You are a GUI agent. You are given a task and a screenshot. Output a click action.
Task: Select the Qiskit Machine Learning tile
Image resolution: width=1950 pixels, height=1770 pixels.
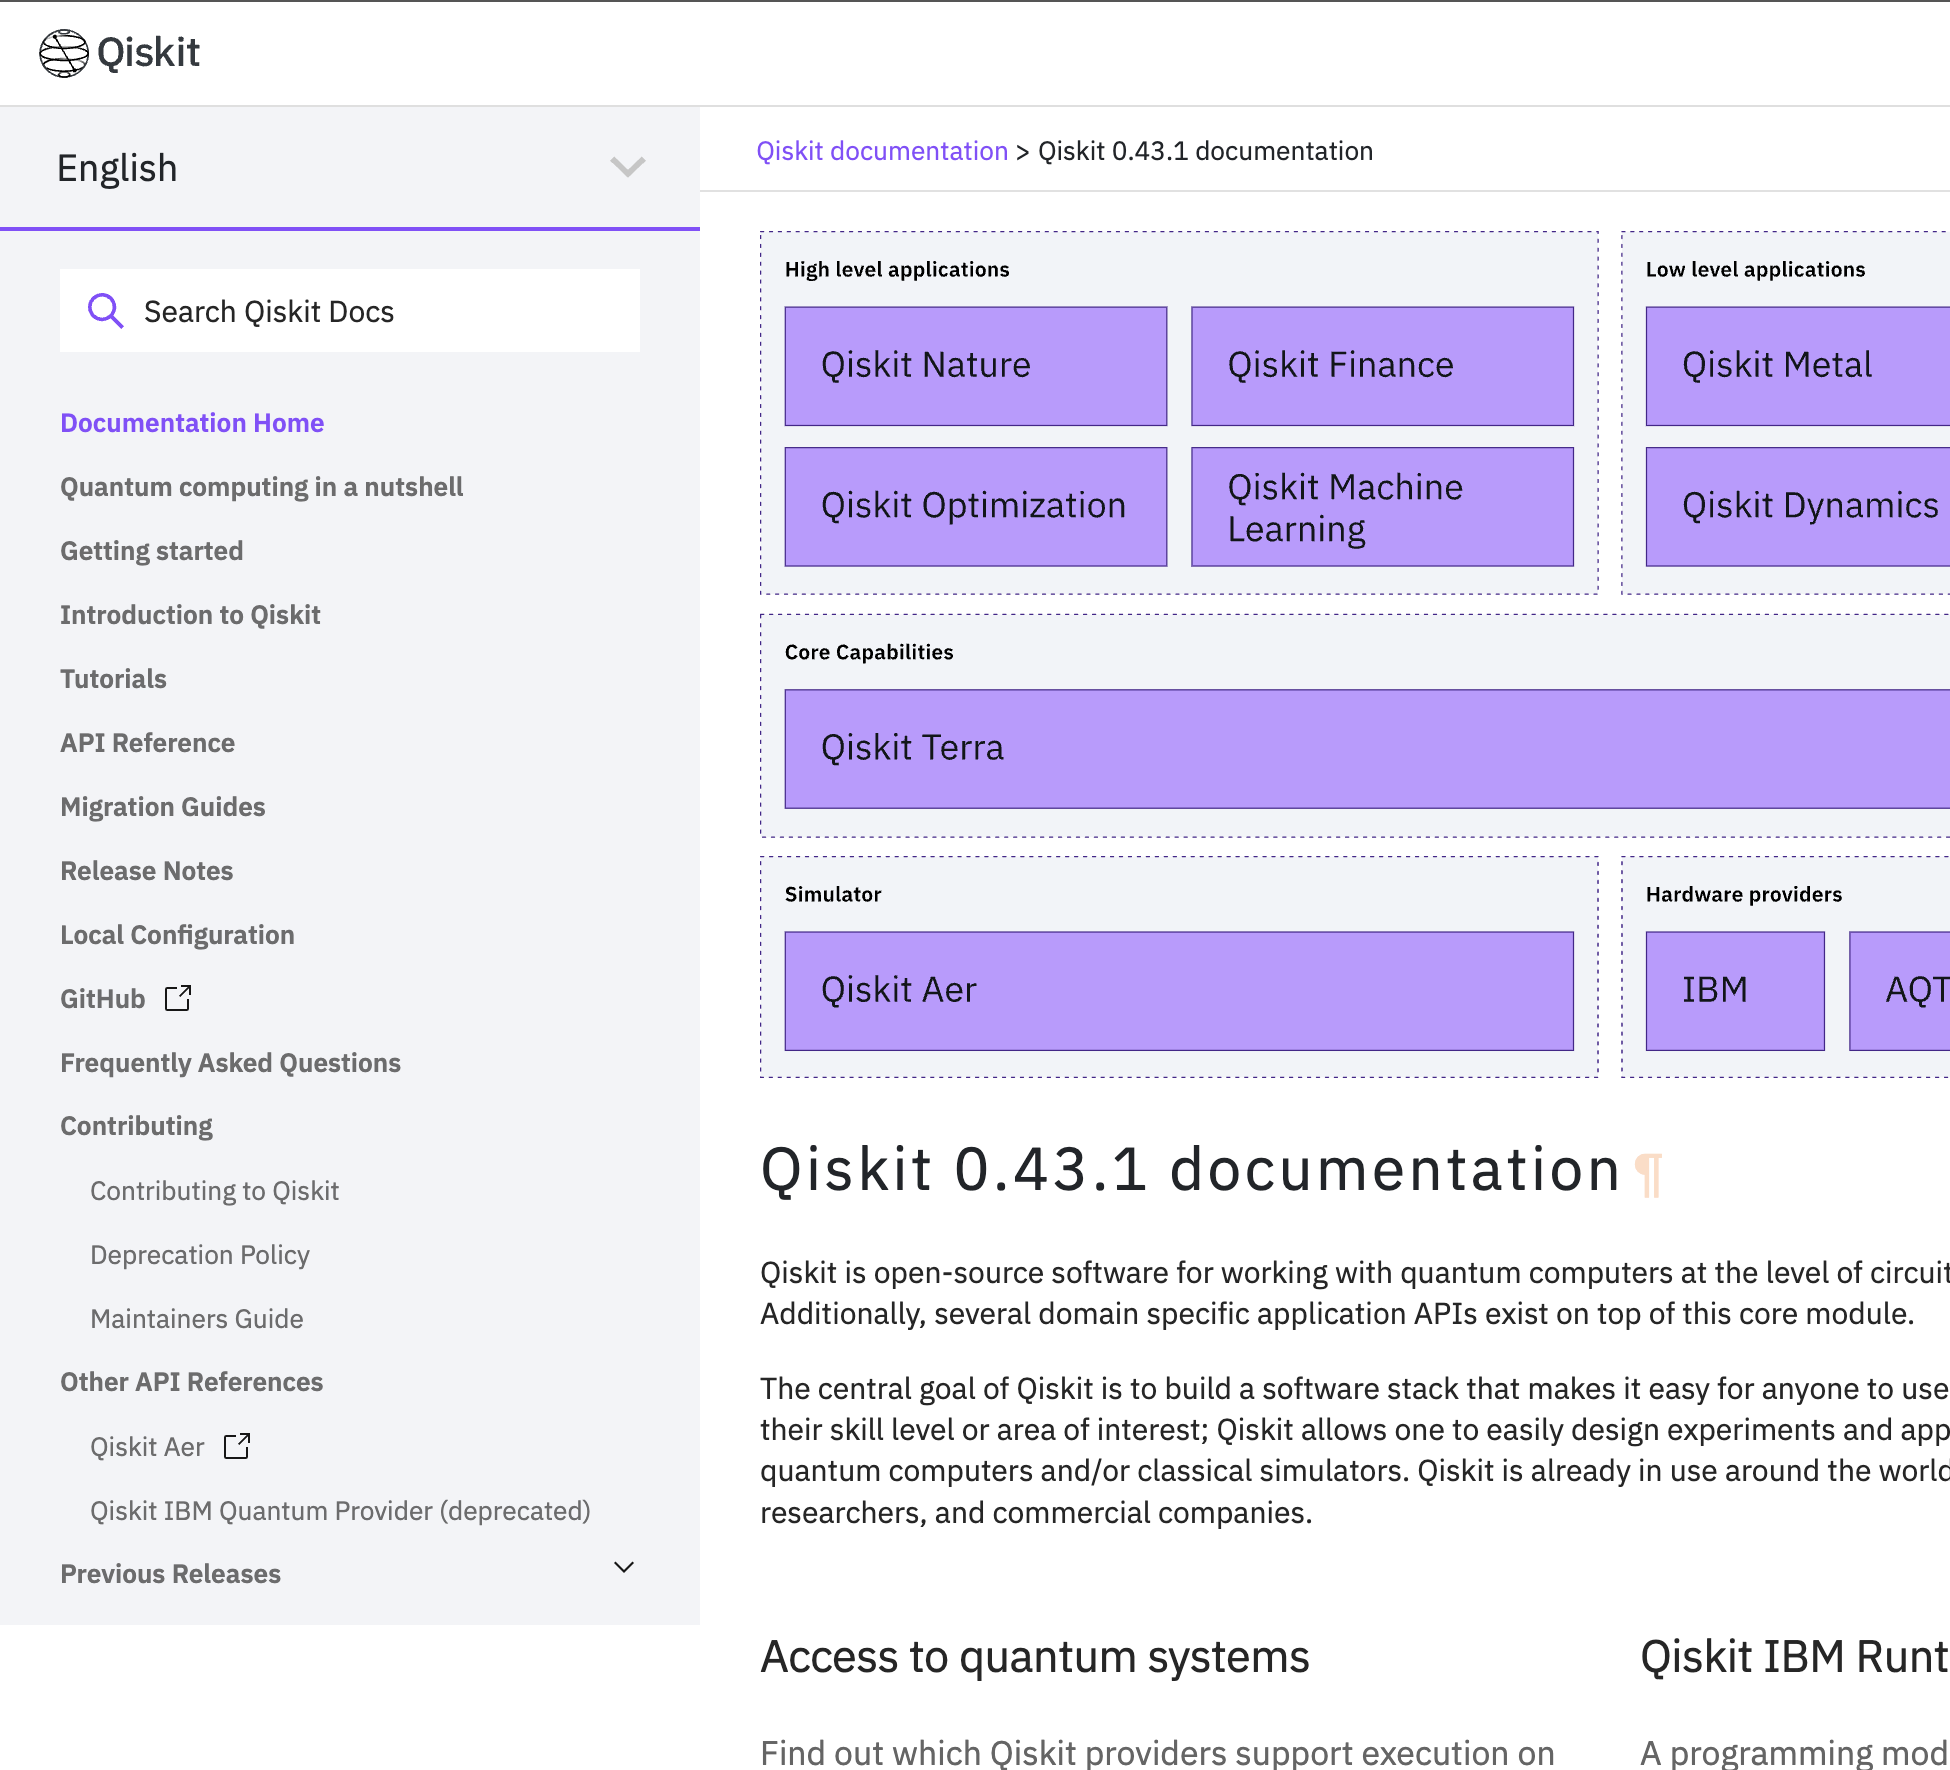1382,507
